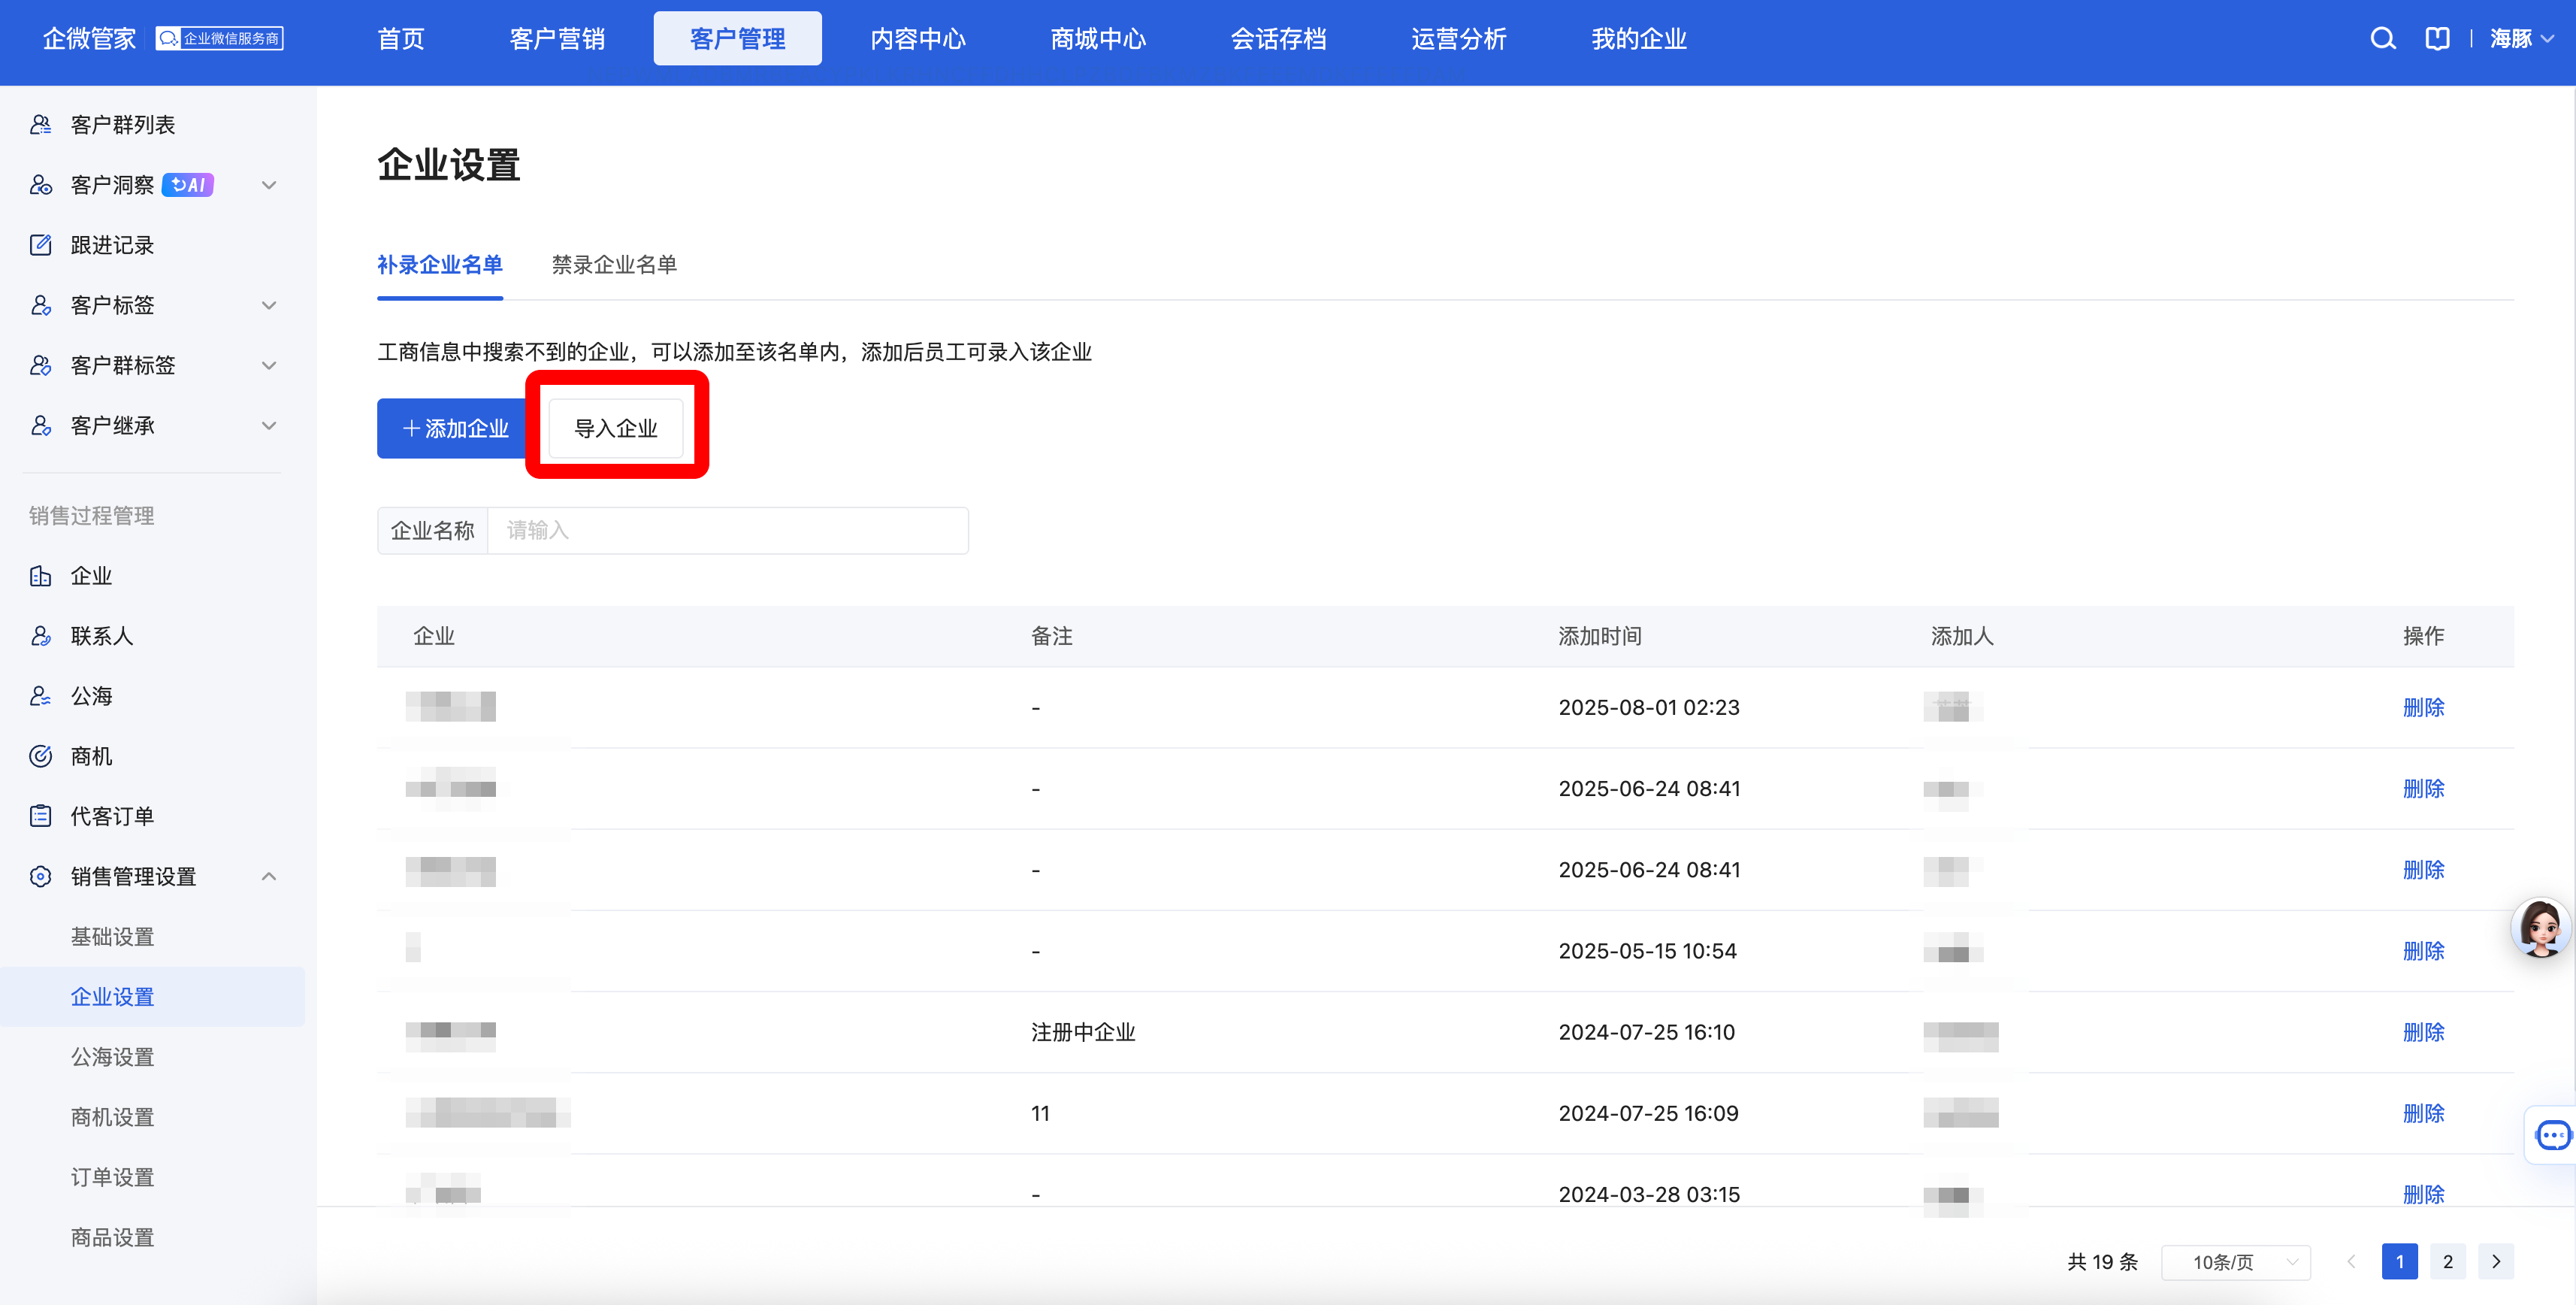Click the 客户标签 sidebar icon
This screenshot has height=1305, width=2576.
coord(40,305)
